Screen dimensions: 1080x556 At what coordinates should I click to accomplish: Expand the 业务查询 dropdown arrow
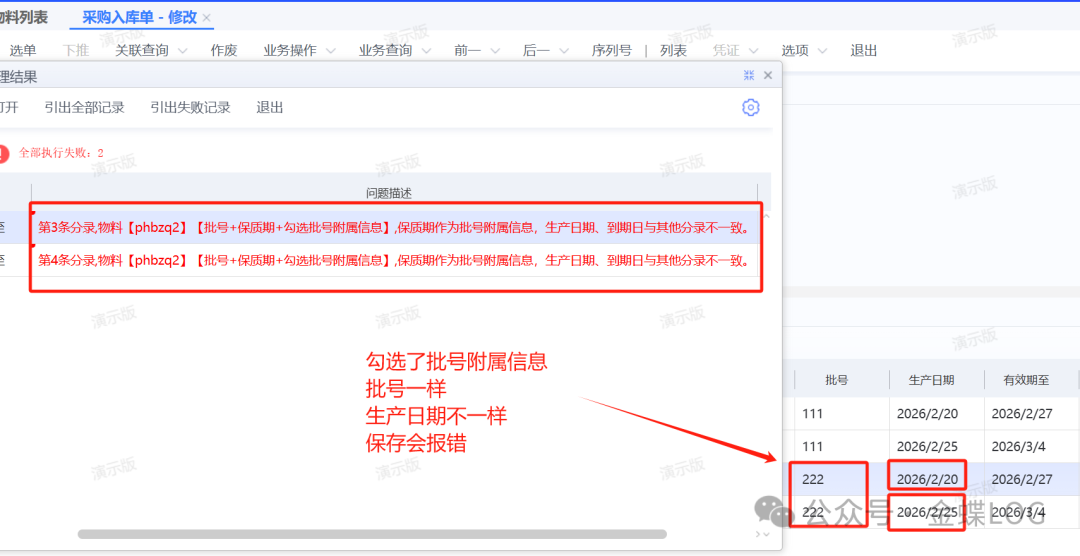(426, 51)
